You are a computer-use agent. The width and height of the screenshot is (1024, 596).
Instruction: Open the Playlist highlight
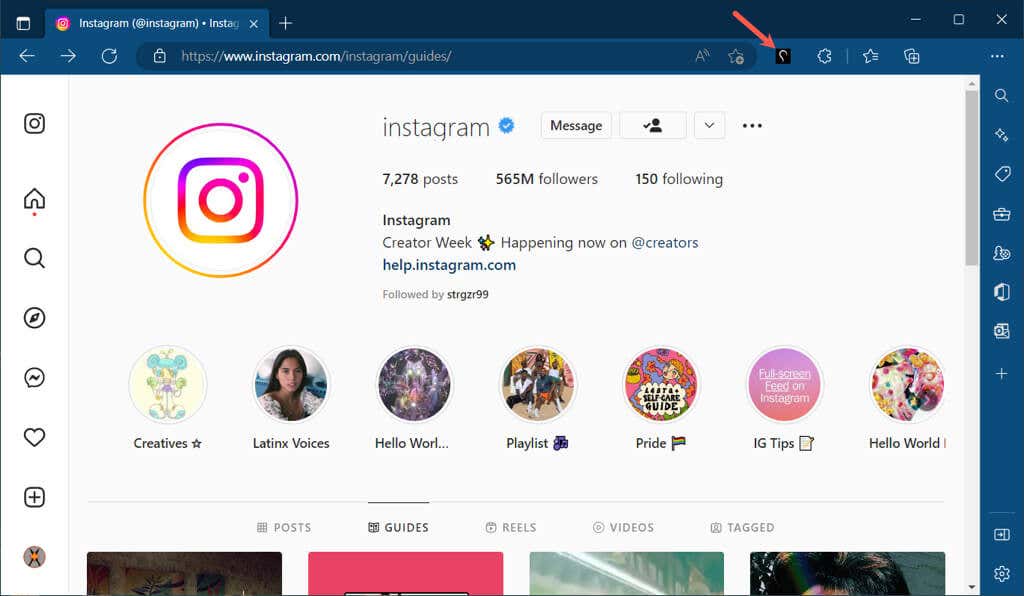click(x=537, y=384)
